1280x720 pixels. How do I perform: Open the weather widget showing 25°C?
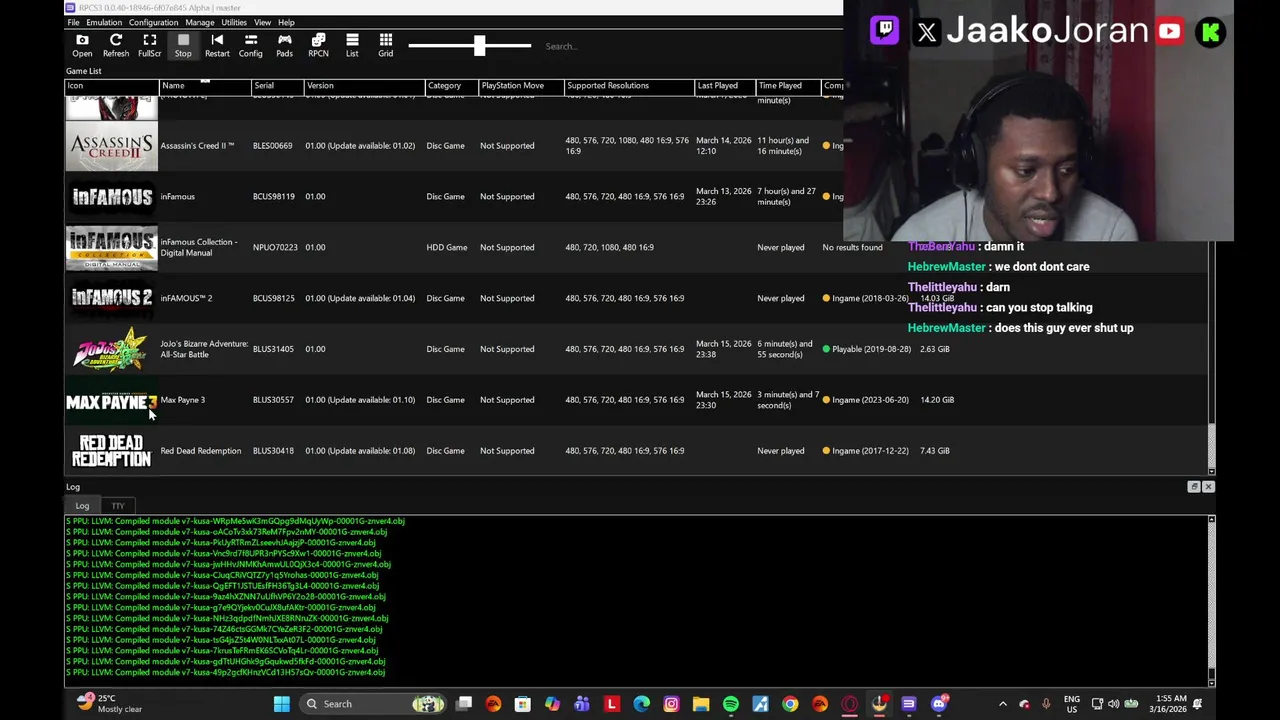tap(112, 703)
